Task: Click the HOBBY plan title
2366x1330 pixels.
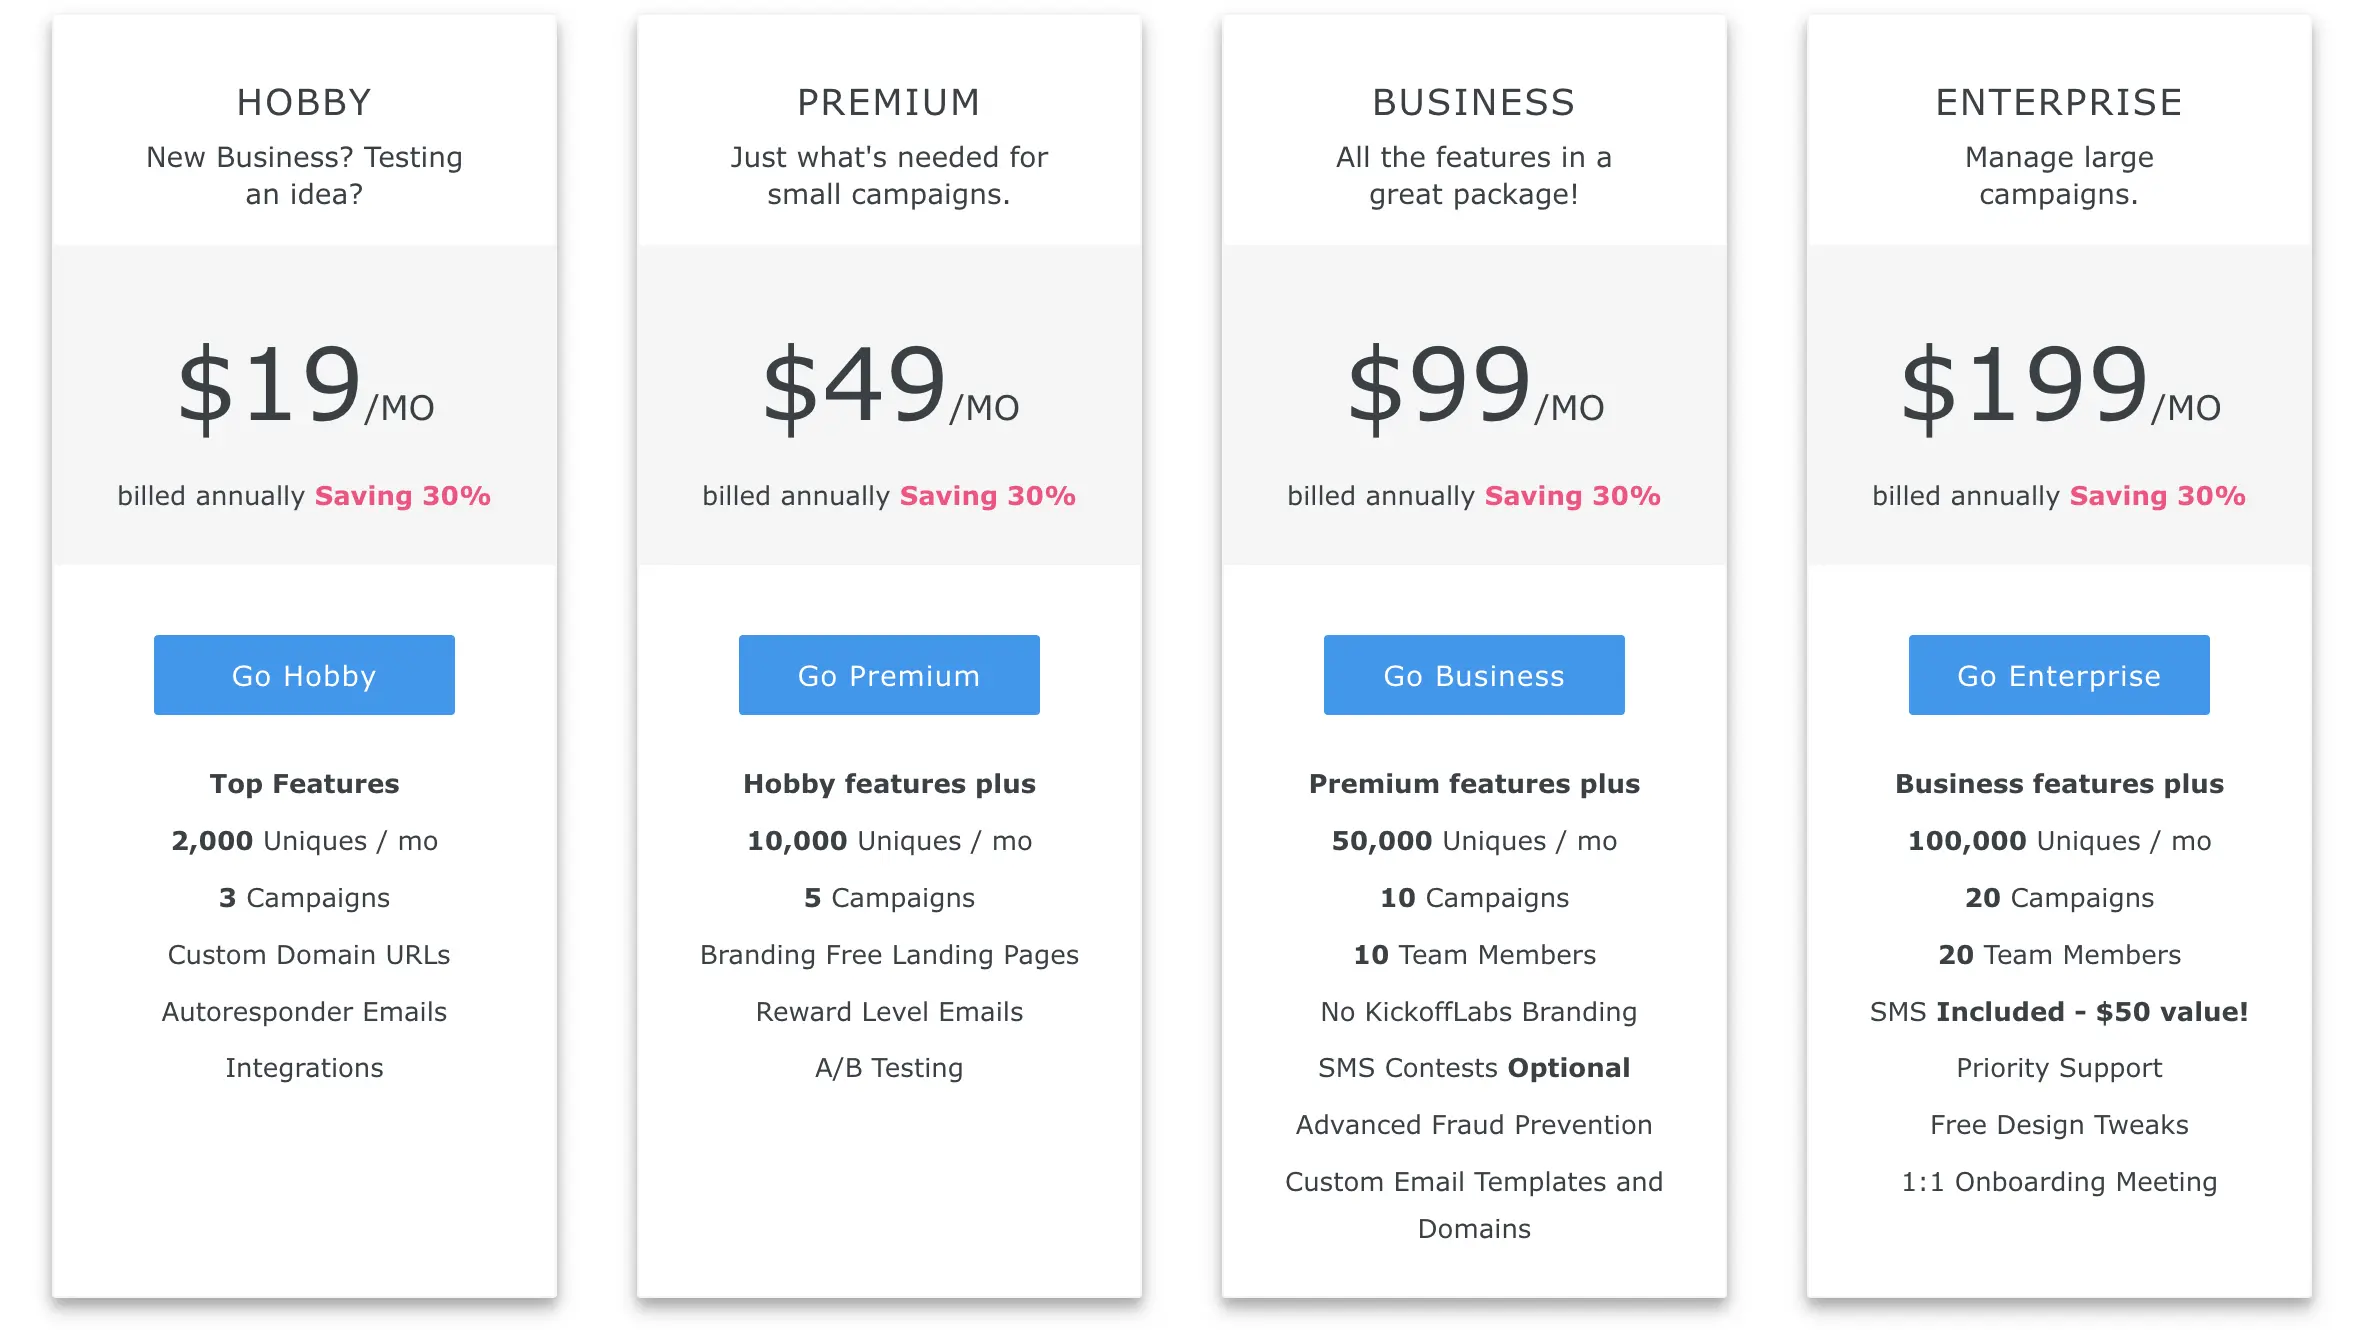Action: 304,102
